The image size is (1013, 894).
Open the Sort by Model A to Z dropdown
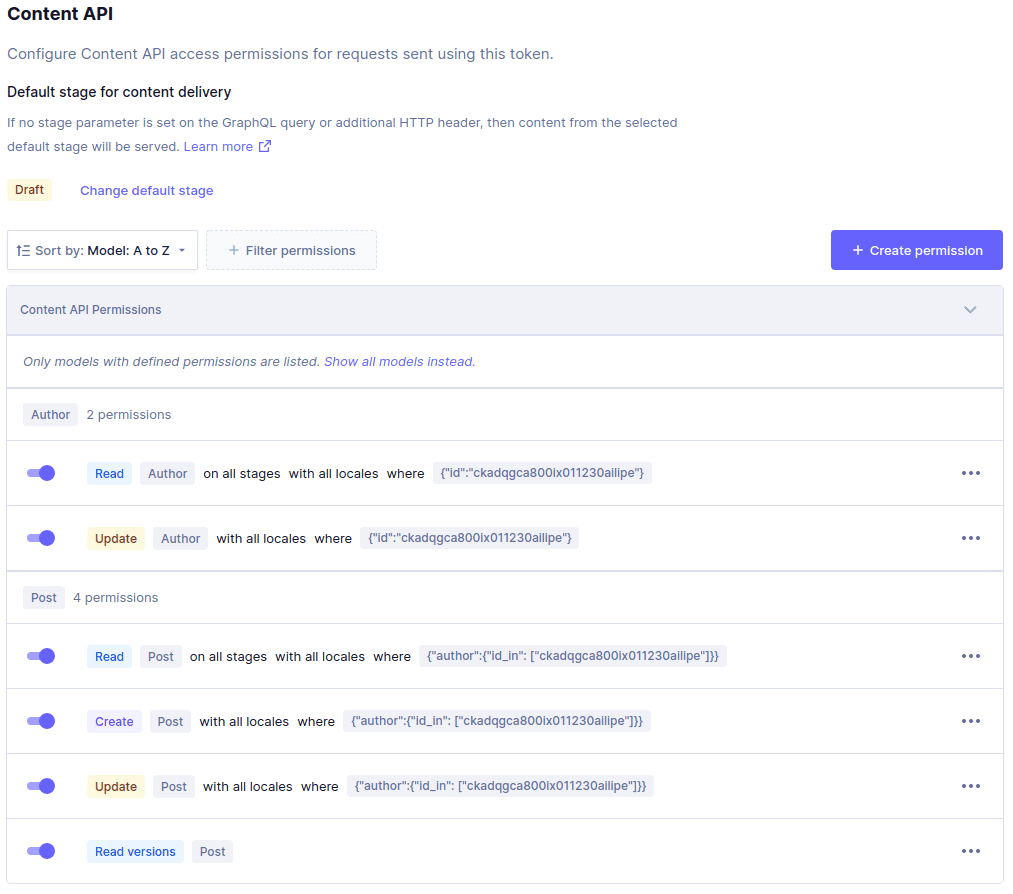point(102,250)
